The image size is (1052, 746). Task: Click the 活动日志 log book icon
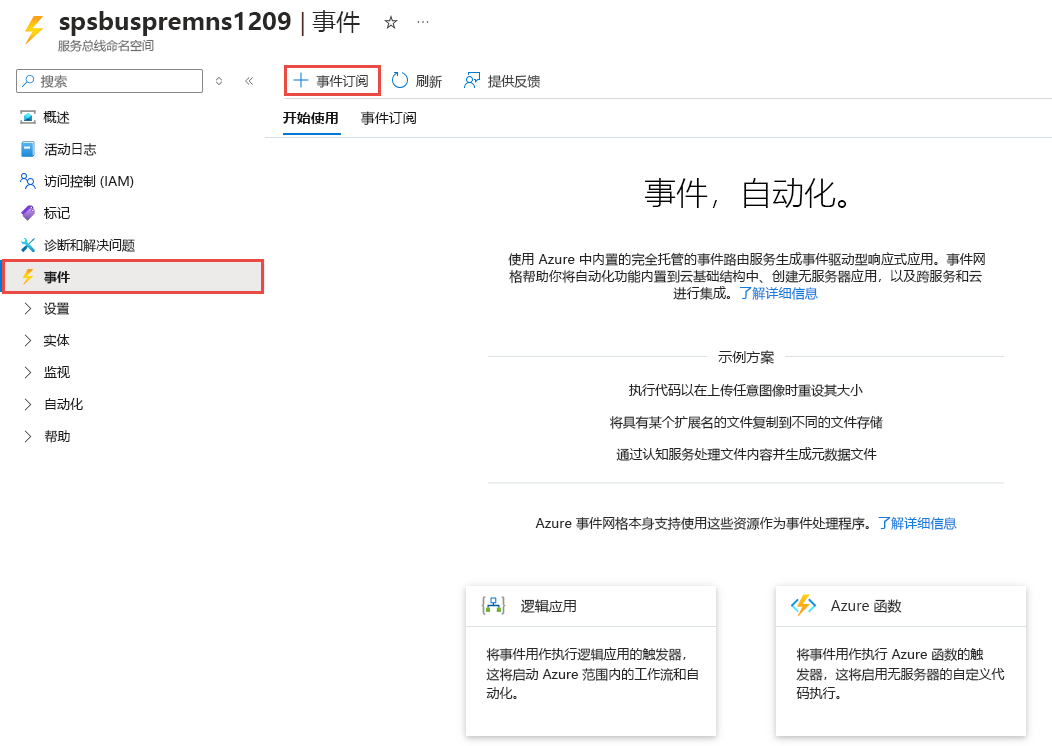(28, 149)
